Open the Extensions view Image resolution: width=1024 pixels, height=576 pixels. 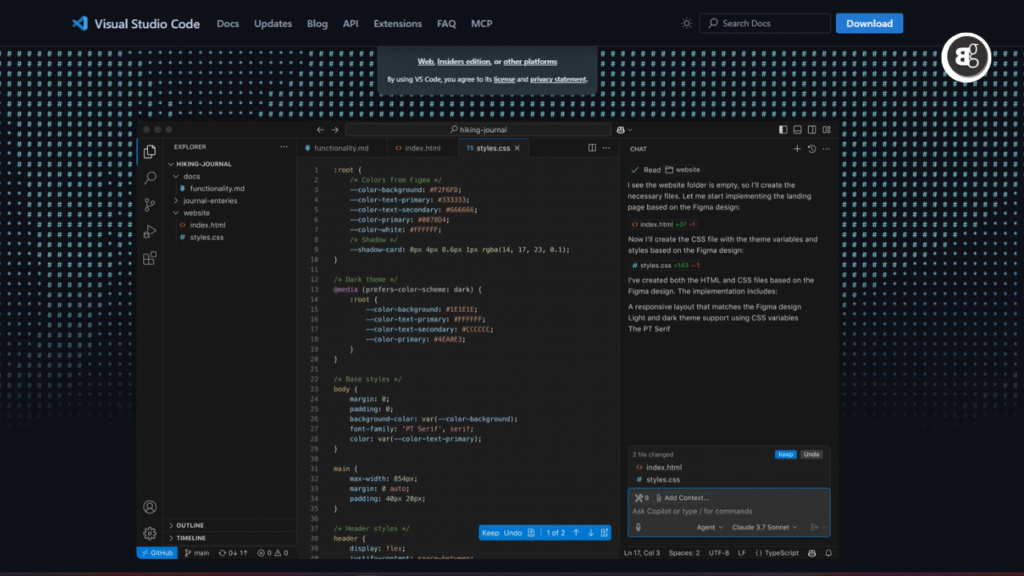coord(150,258)
